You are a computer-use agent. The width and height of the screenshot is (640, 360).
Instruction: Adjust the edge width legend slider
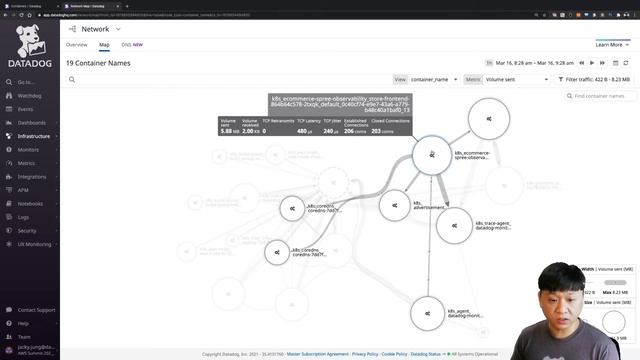[615, 282]
